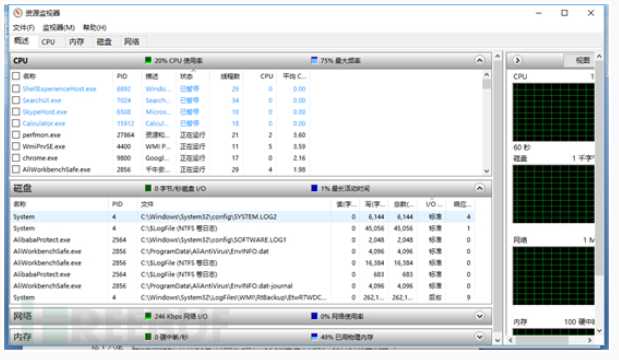Tick the select-all checkbox next to 名称

[x=16, y=76]
